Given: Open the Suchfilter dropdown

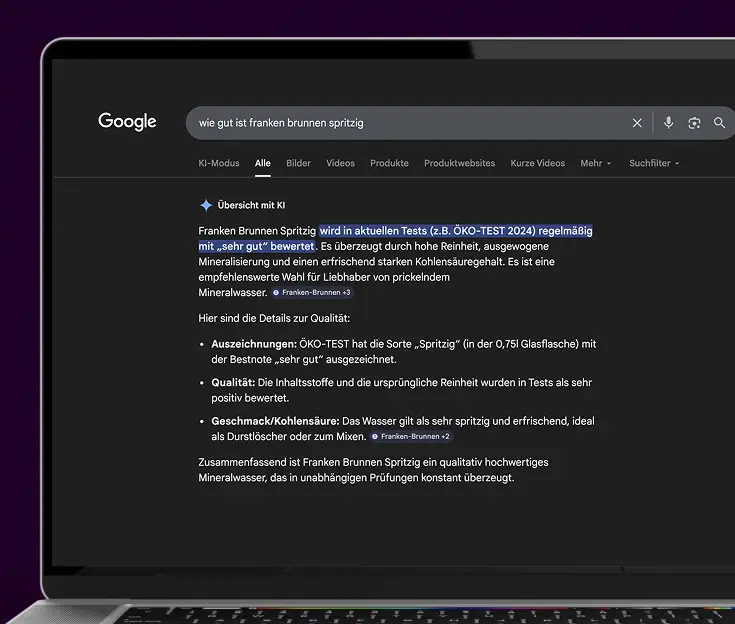Looking at the screenshot, I should click(654, 163).
